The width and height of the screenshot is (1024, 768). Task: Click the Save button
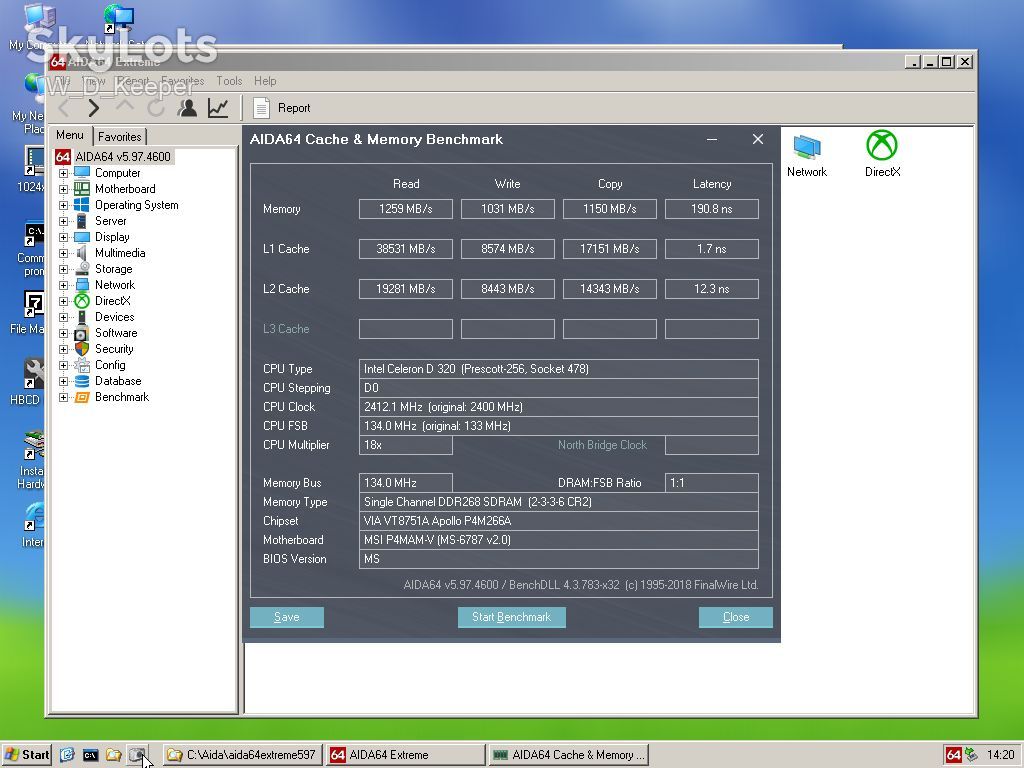(x=287, y=617)
